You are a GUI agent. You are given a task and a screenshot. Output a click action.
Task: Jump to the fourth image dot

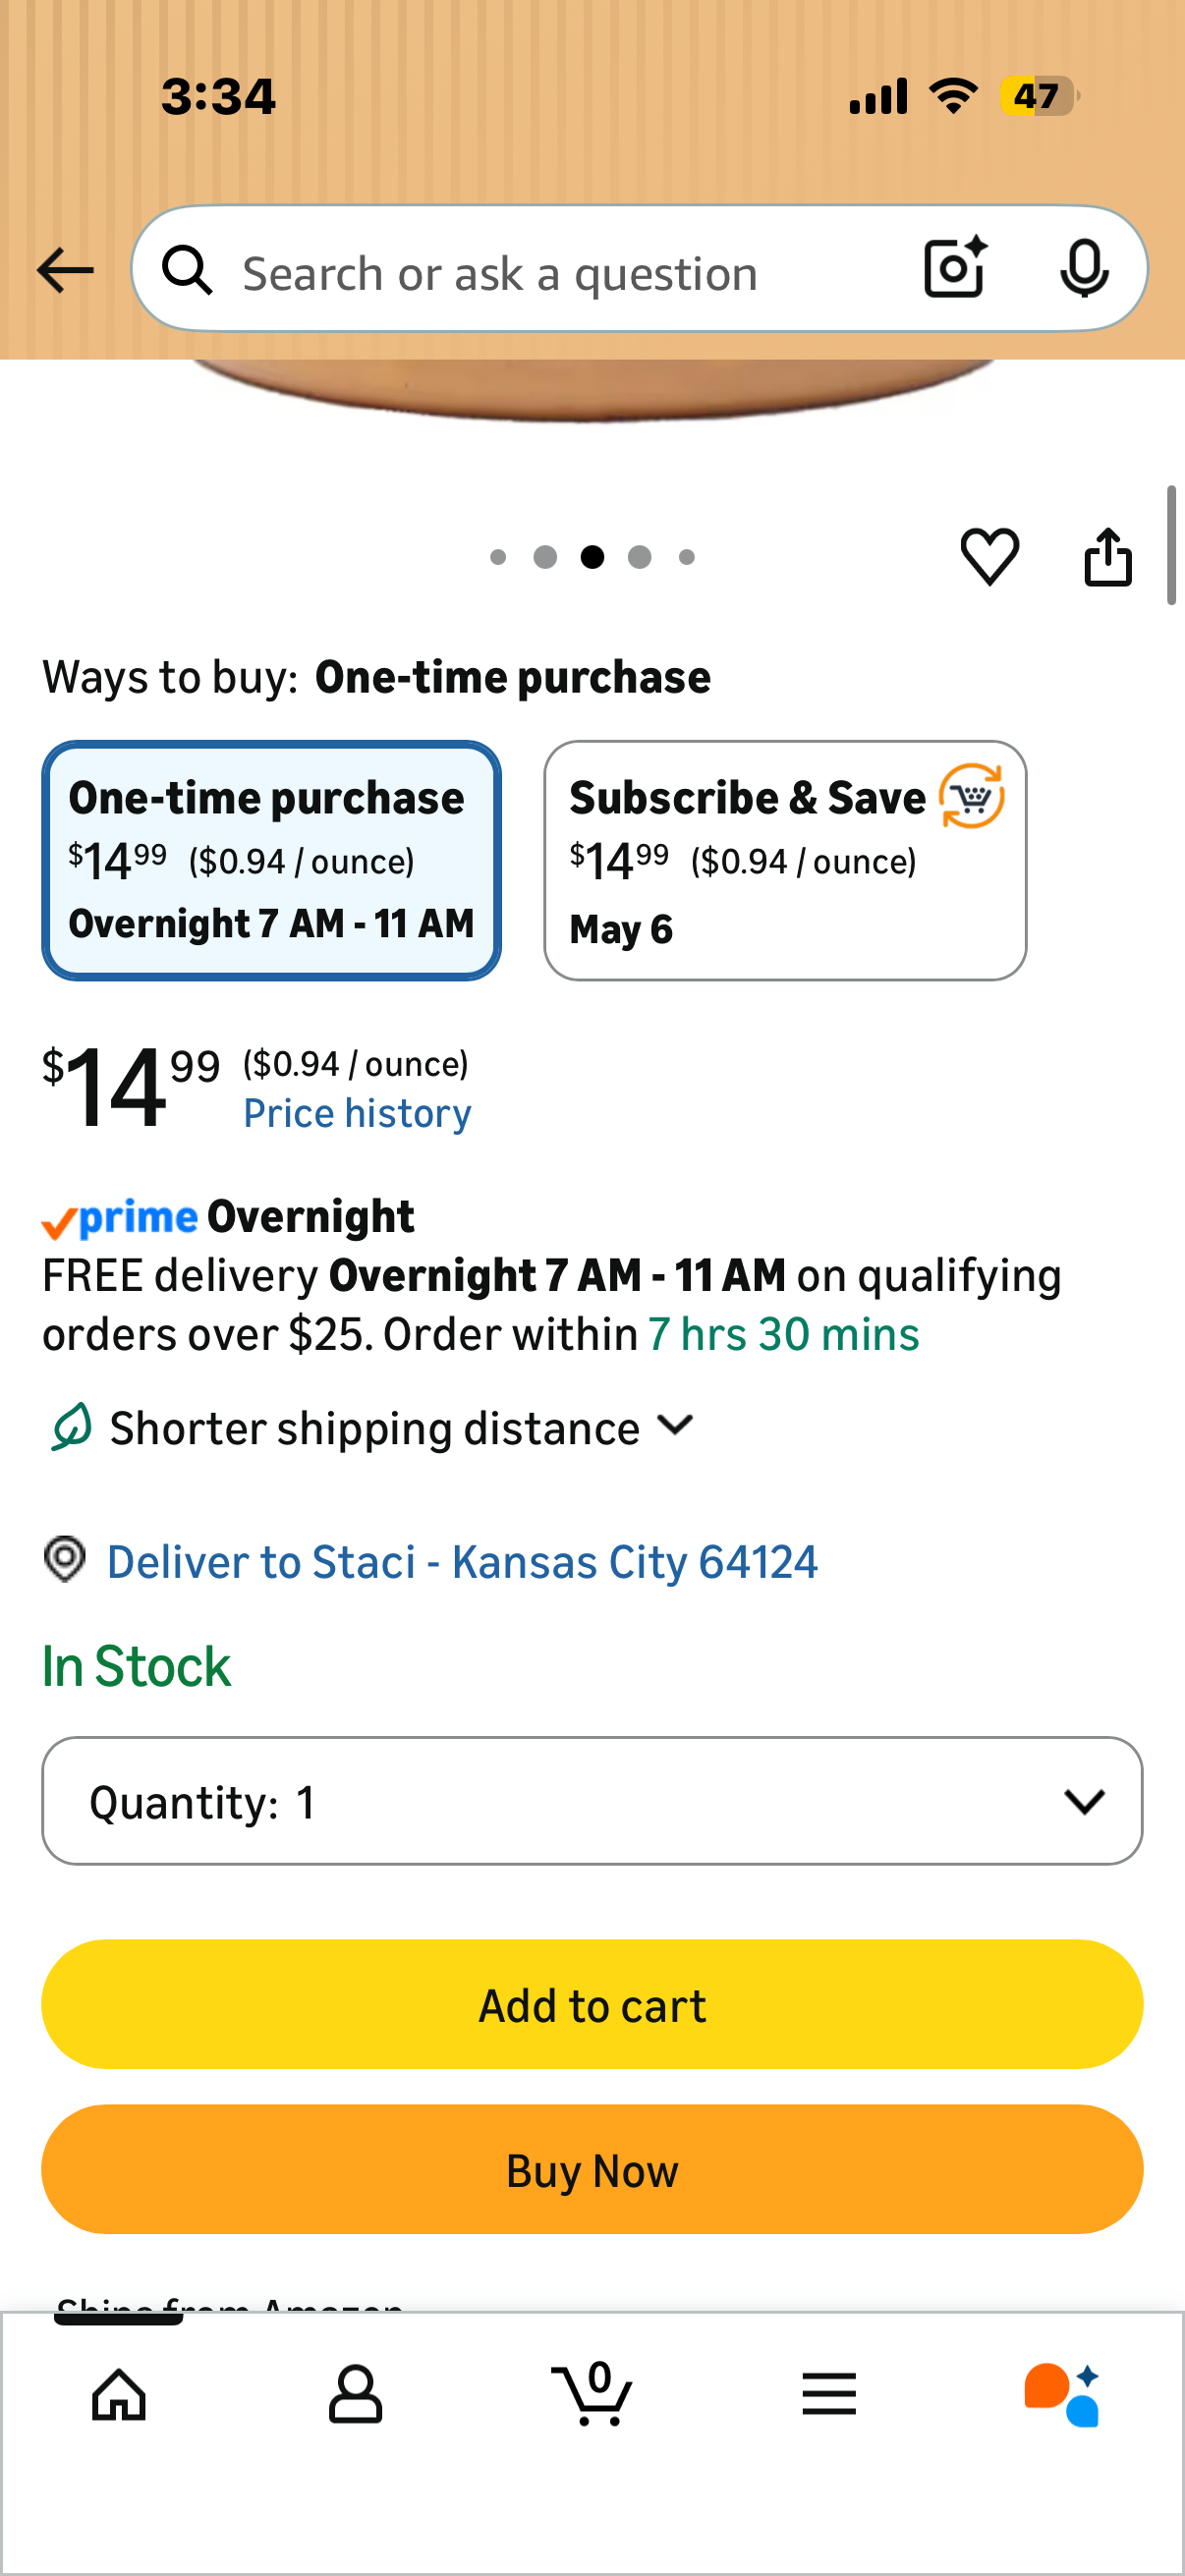[x=640, y=557]
